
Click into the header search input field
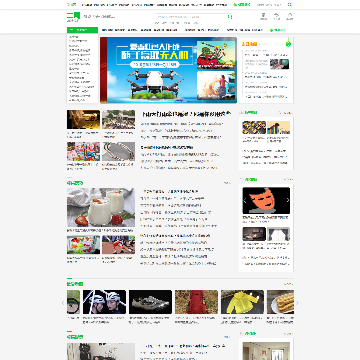[191, 16]
